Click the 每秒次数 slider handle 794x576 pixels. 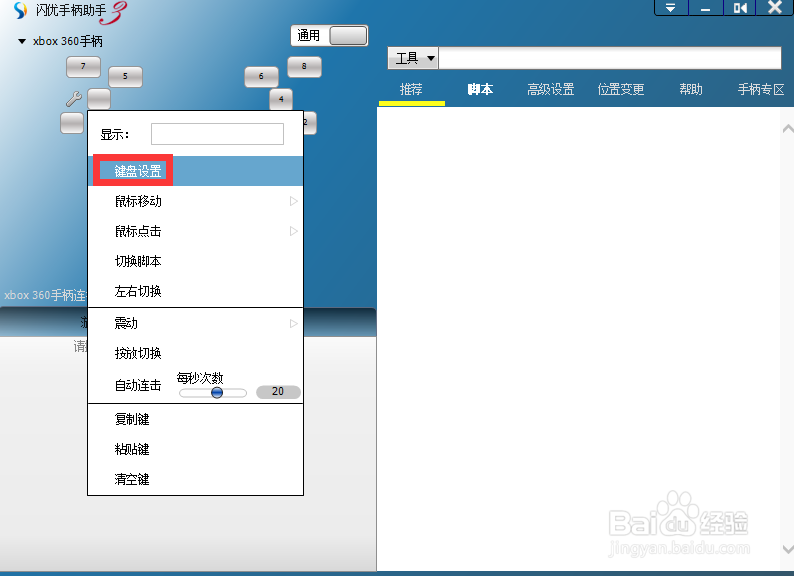point(217,393)
